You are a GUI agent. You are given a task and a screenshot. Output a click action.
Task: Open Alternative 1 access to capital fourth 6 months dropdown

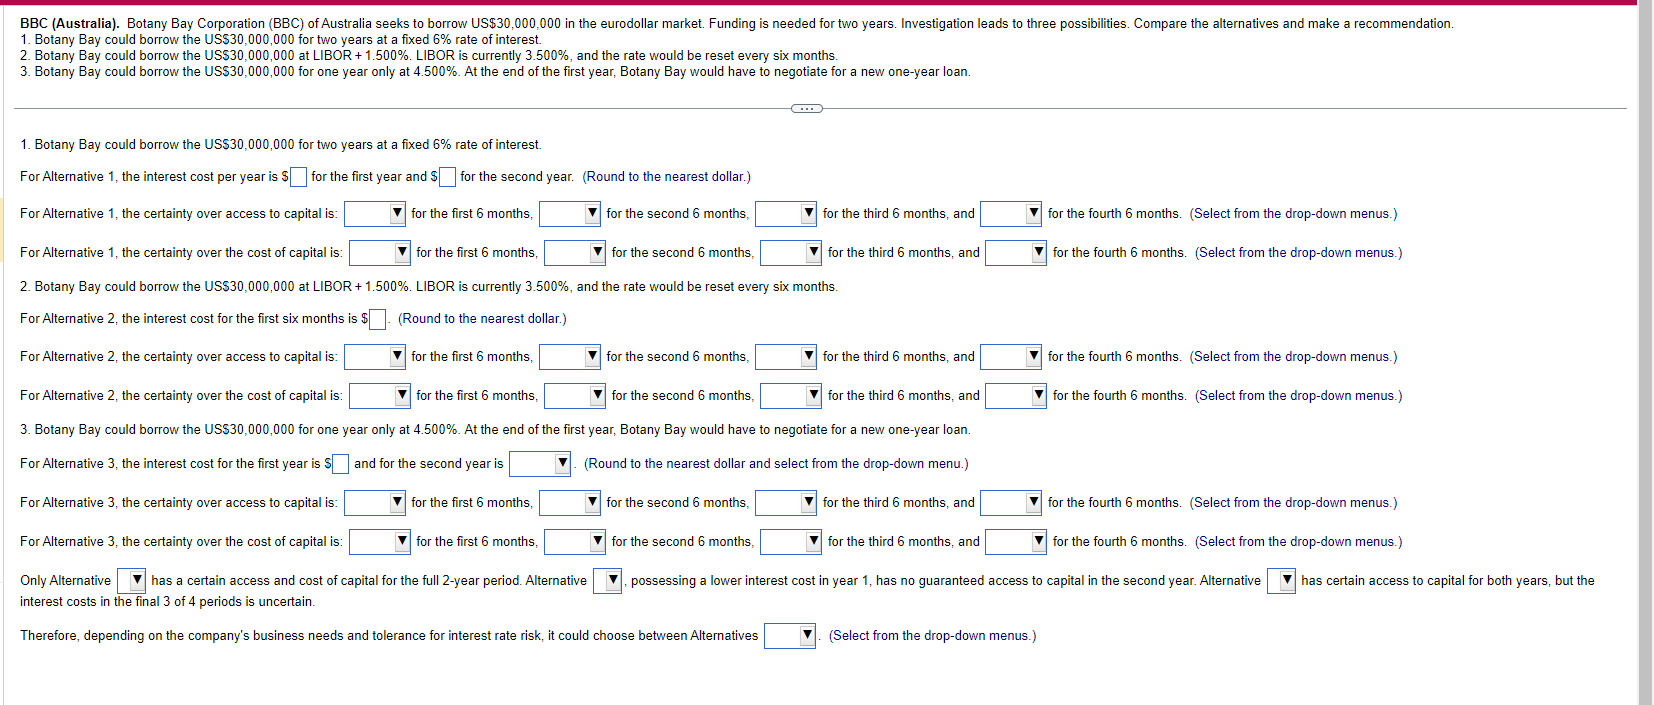[x=1011, y=214]
